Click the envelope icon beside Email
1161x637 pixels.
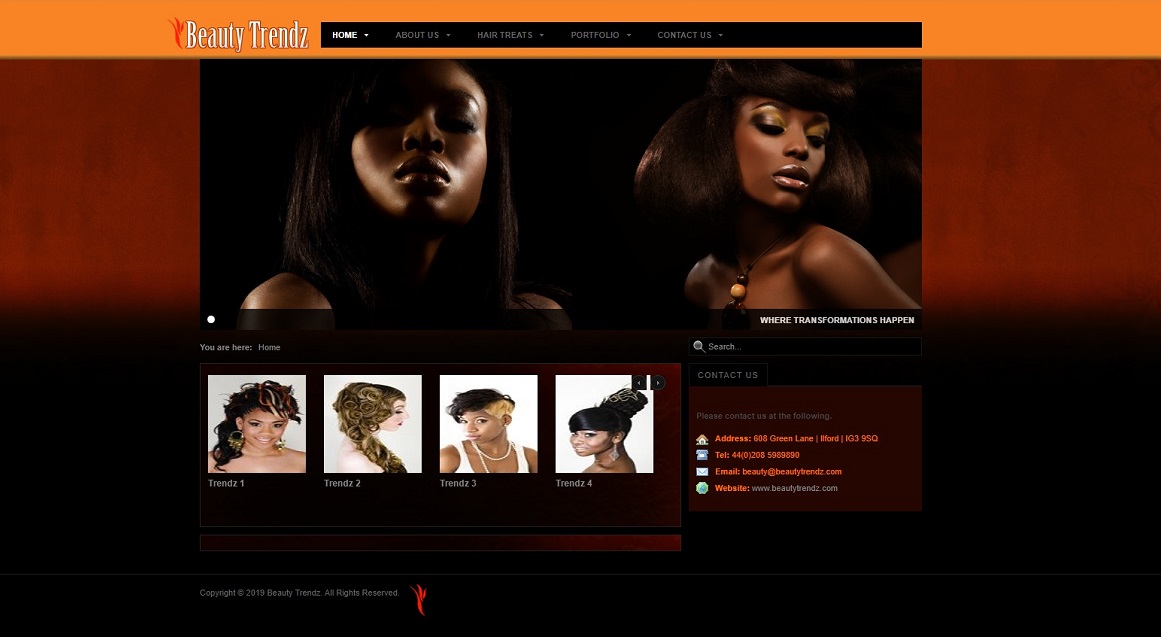tap(702, 472)
